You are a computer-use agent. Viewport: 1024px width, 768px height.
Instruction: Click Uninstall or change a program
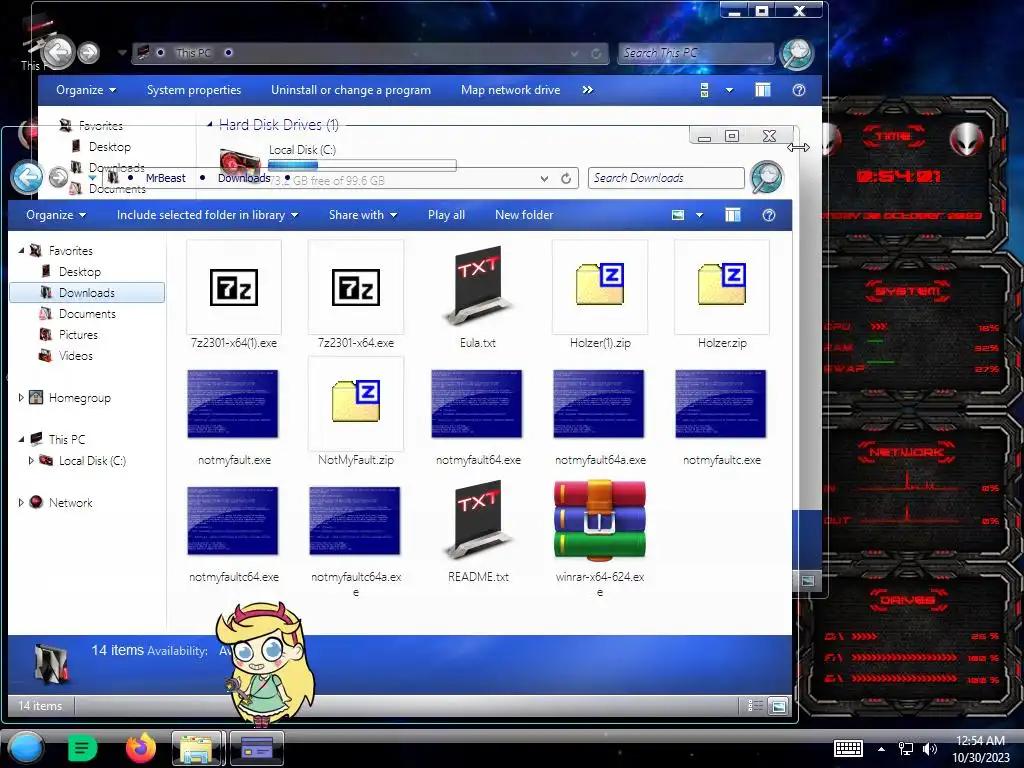[x=351, y=90]
